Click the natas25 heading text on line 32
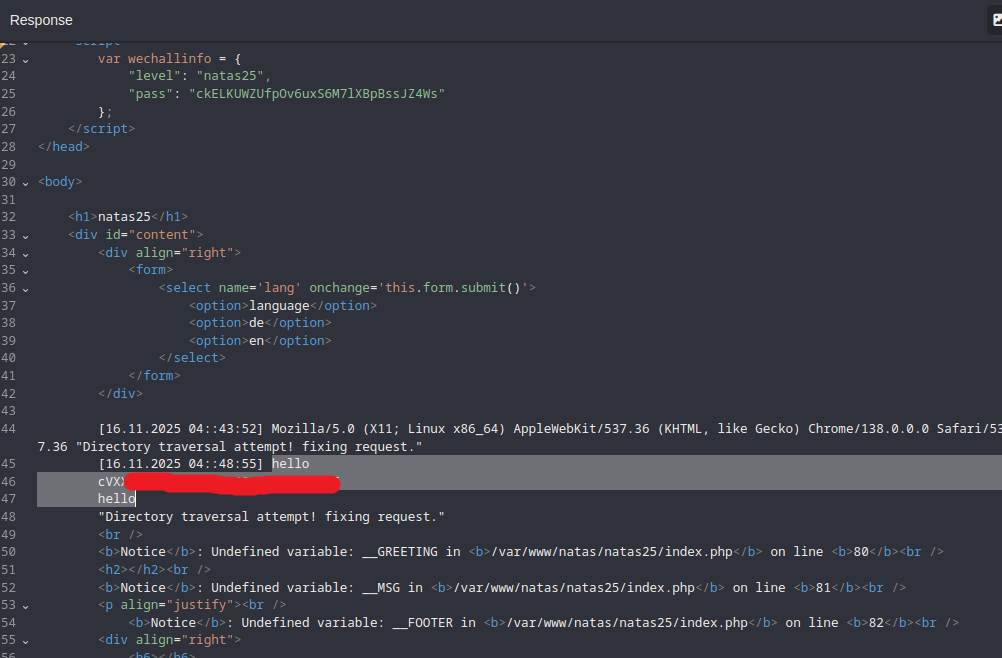Image resolution: width=1002 pixels, height=658 pixels. (x=127, y=217)
